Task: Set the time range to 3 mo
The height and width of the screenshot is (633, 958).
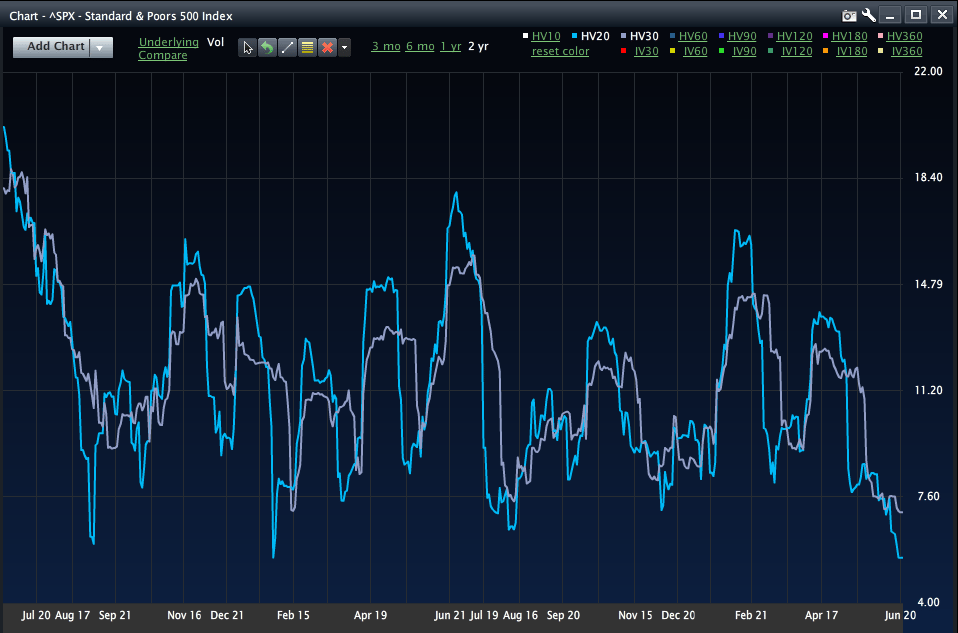Action: pos(385,46)
